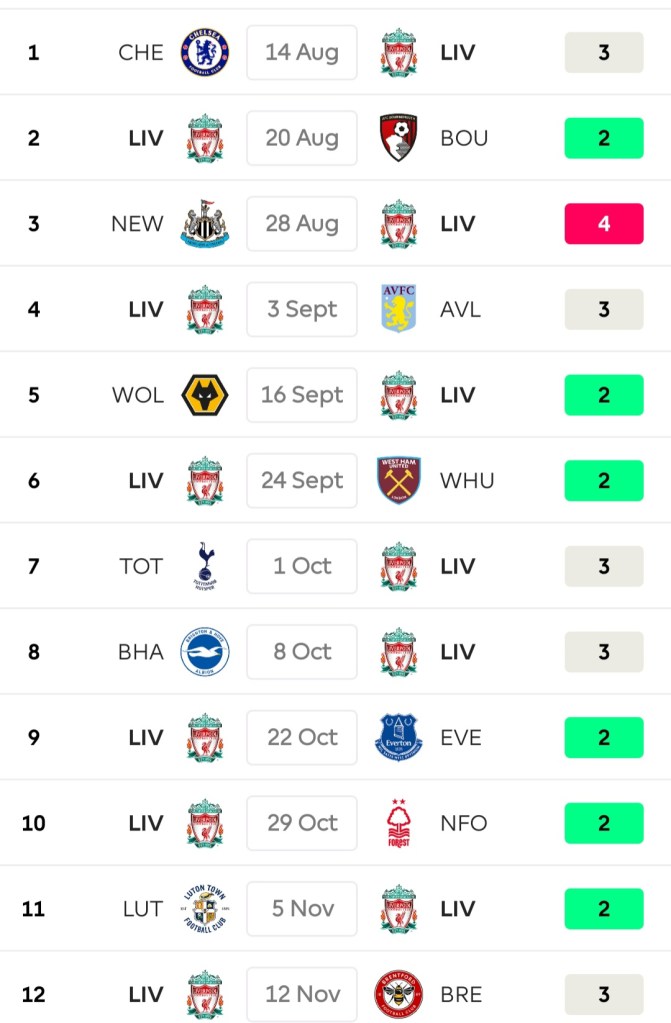Viewport: 671px width, 1023px height.
Task: Open the 14 Aug fixture date box
Action: click(x=302, y=52)
